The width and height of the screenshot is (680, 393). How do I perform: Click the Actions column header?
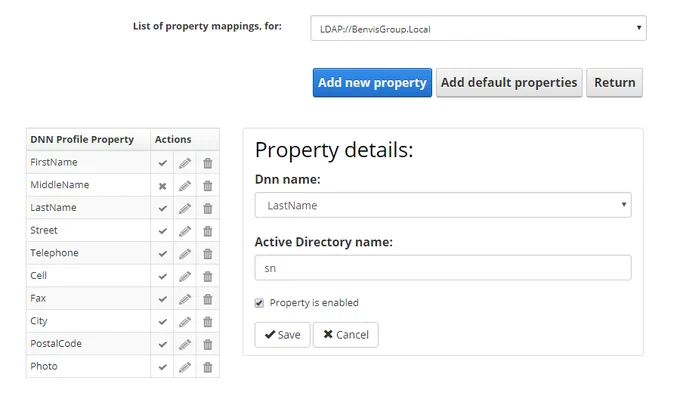[x=185, y=139]
